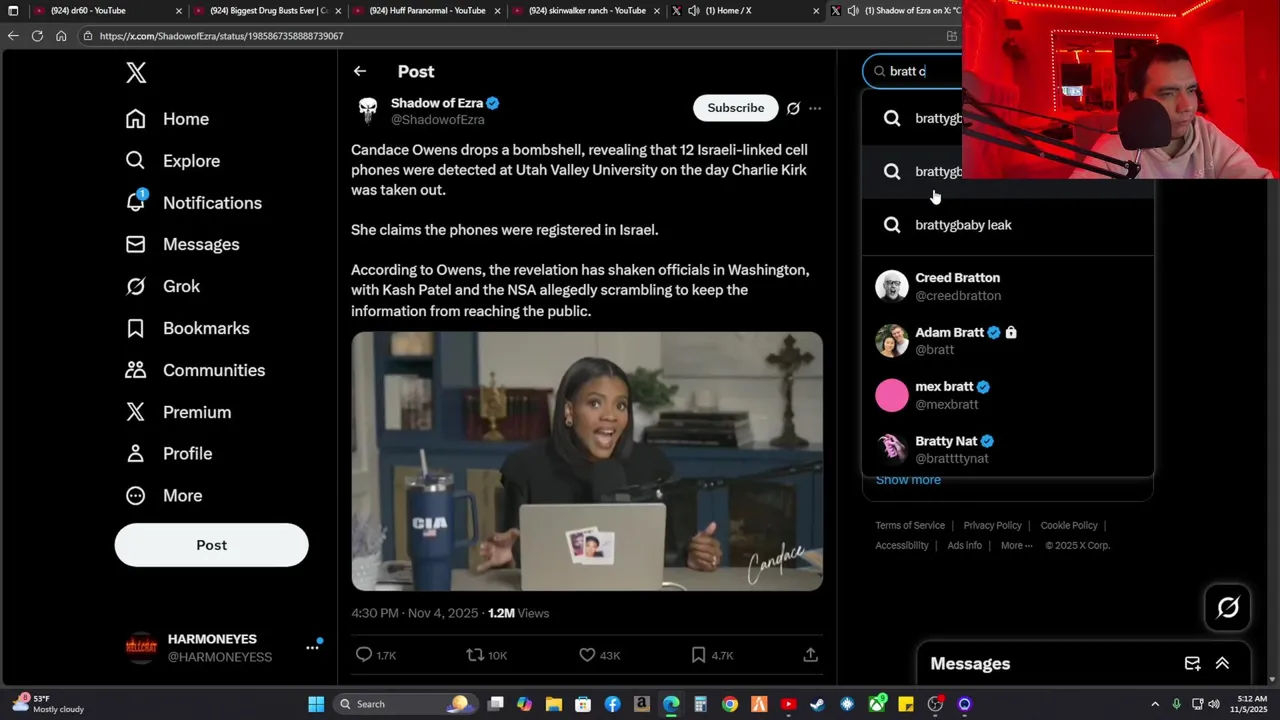Click the Grok explain icon beside Subscribe

(793, 108)
